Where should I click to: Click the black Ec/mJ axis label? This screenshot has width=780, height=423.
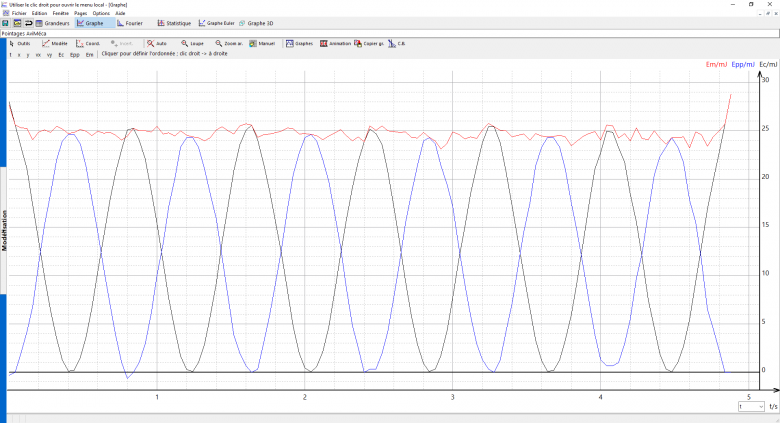(x=768, y=64)
